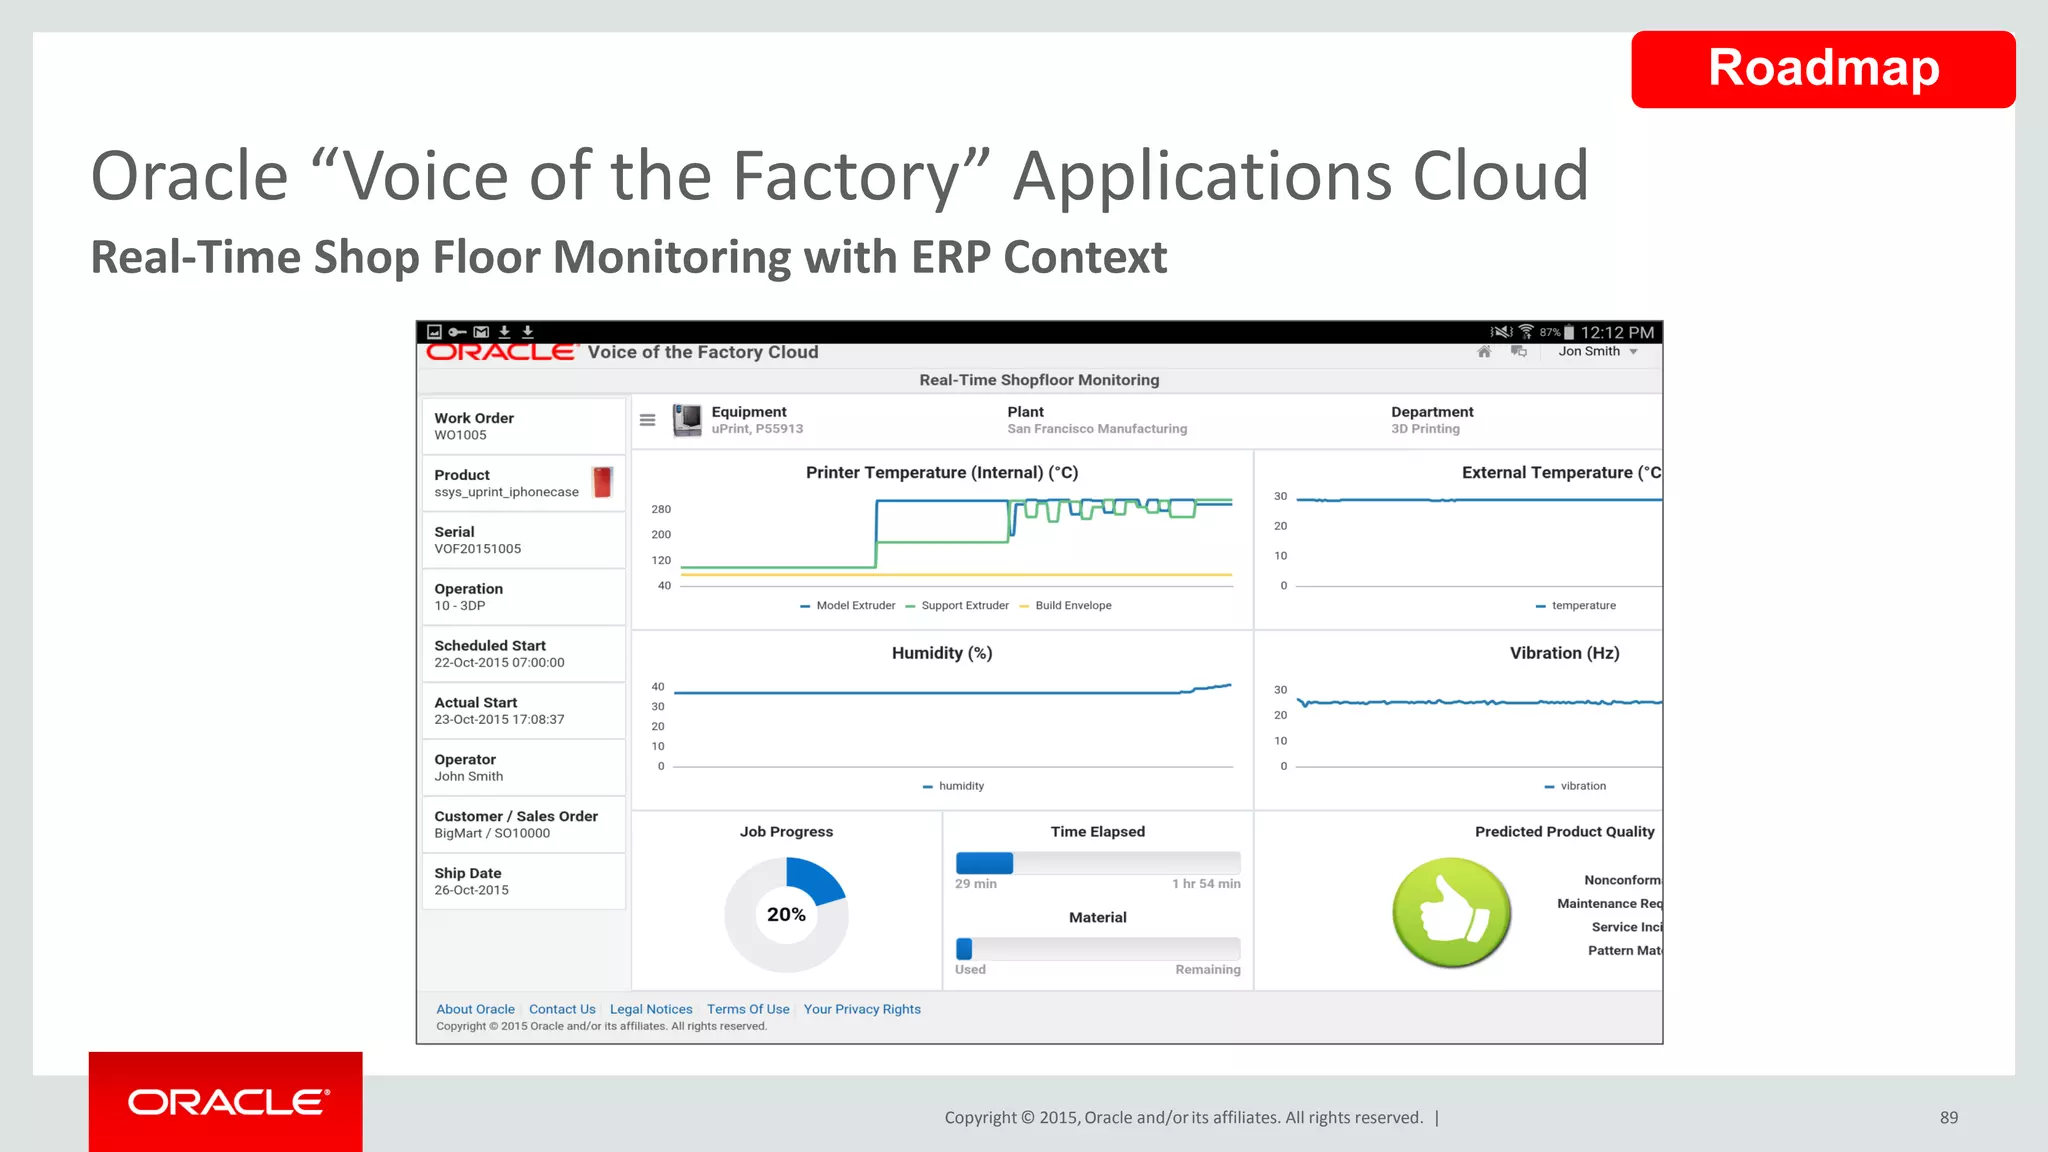
Task: Open the Ship Date 26-Oct-2015 panel
Action: [x=524, y=882]
